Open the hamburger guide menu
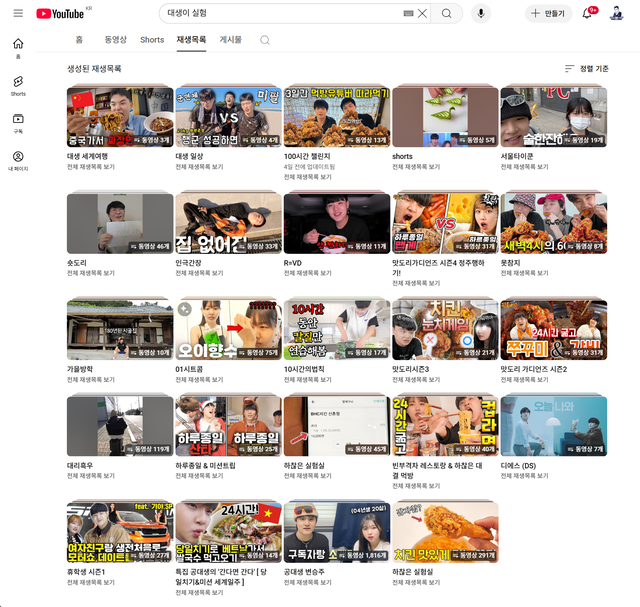Screen dimensions: 640x607 [18, 13]
